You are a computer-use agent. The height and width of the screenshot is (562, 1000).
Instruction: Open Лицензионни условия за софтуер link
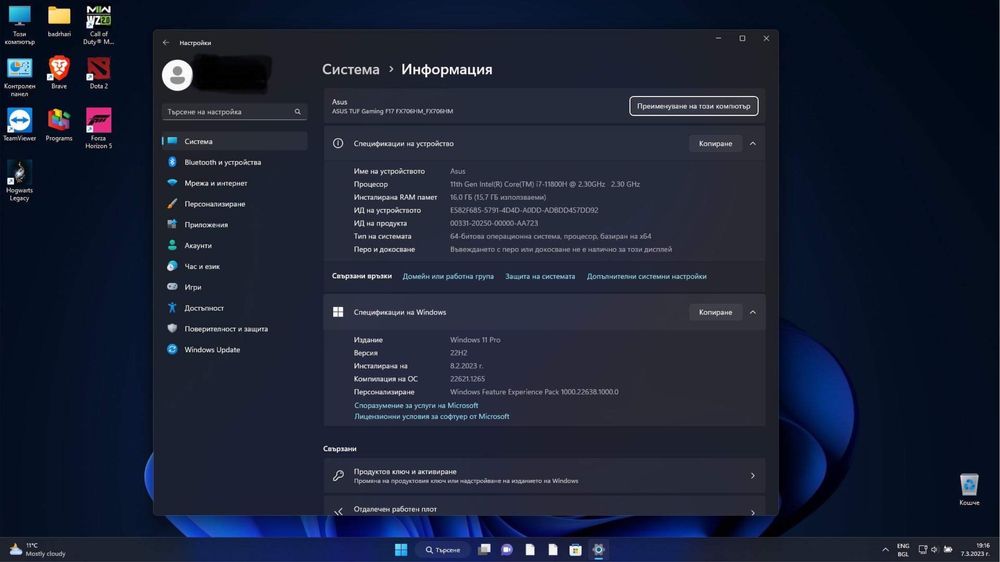[431, 417]
